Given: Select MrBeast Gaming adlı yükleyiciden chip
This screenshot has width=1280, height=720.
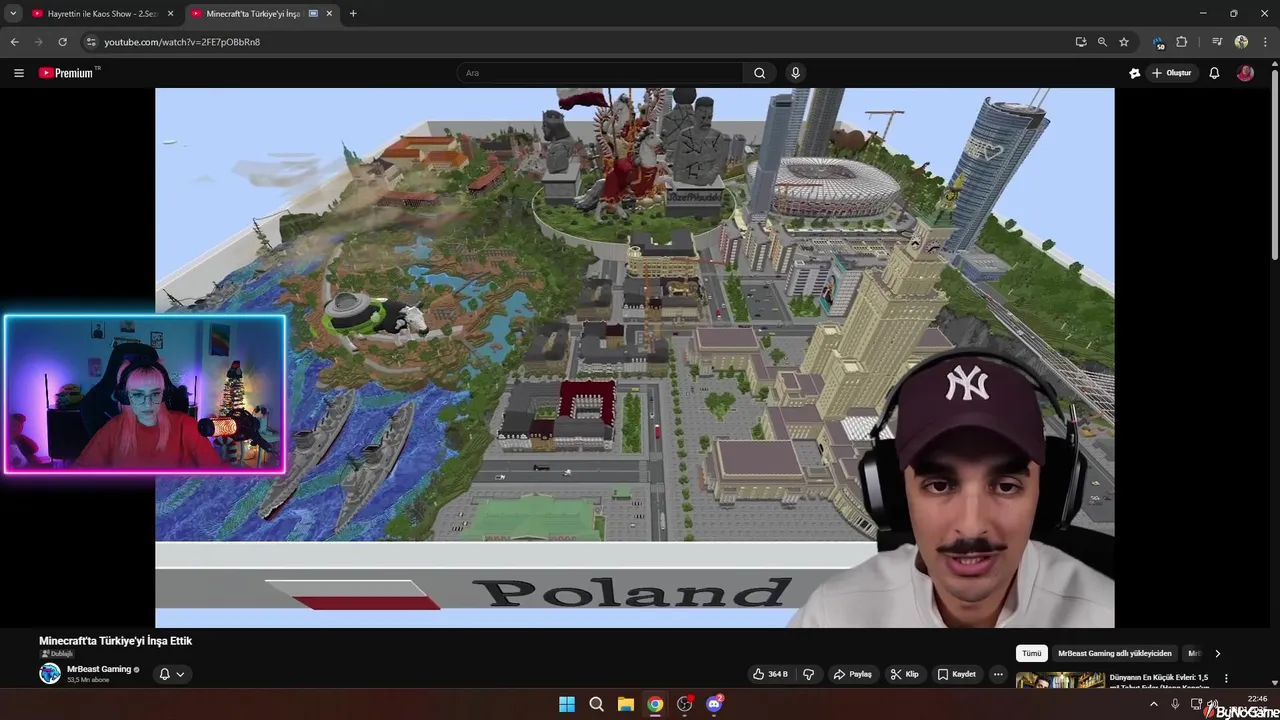Looking at the screenshot, I should (1115, 653).
